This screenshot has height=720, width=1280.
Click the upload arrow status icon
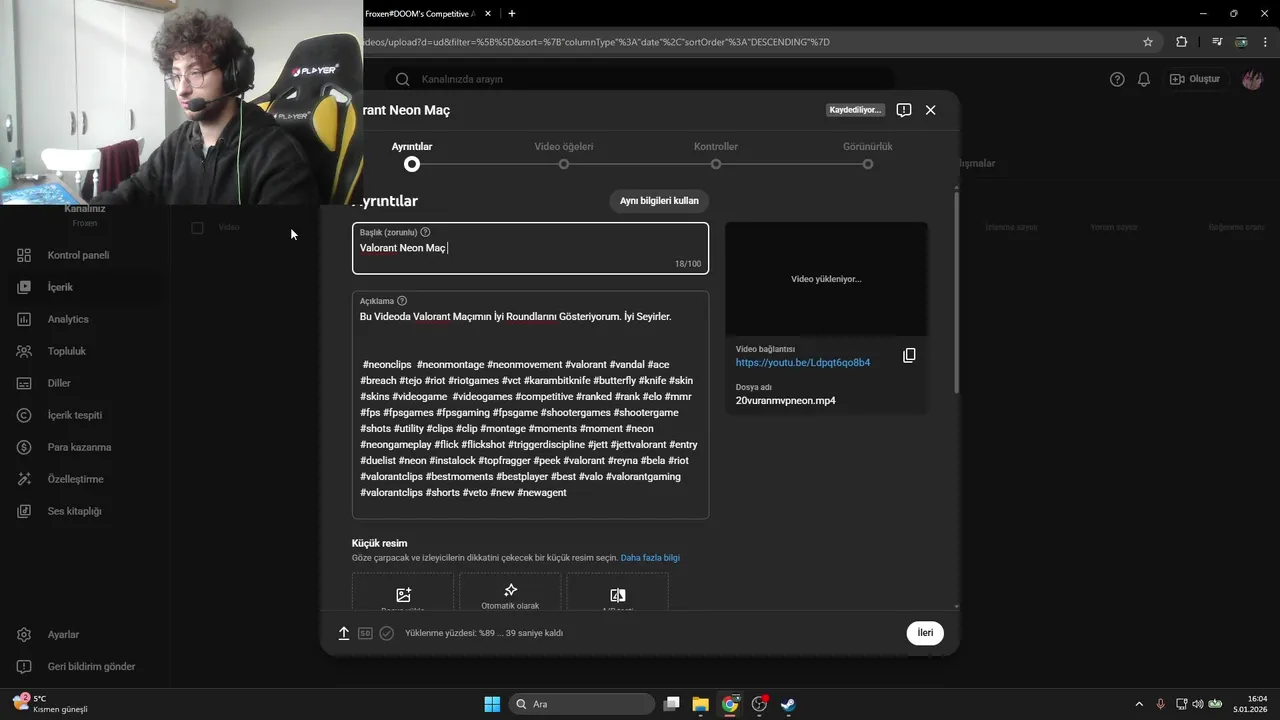click(344, 633)
